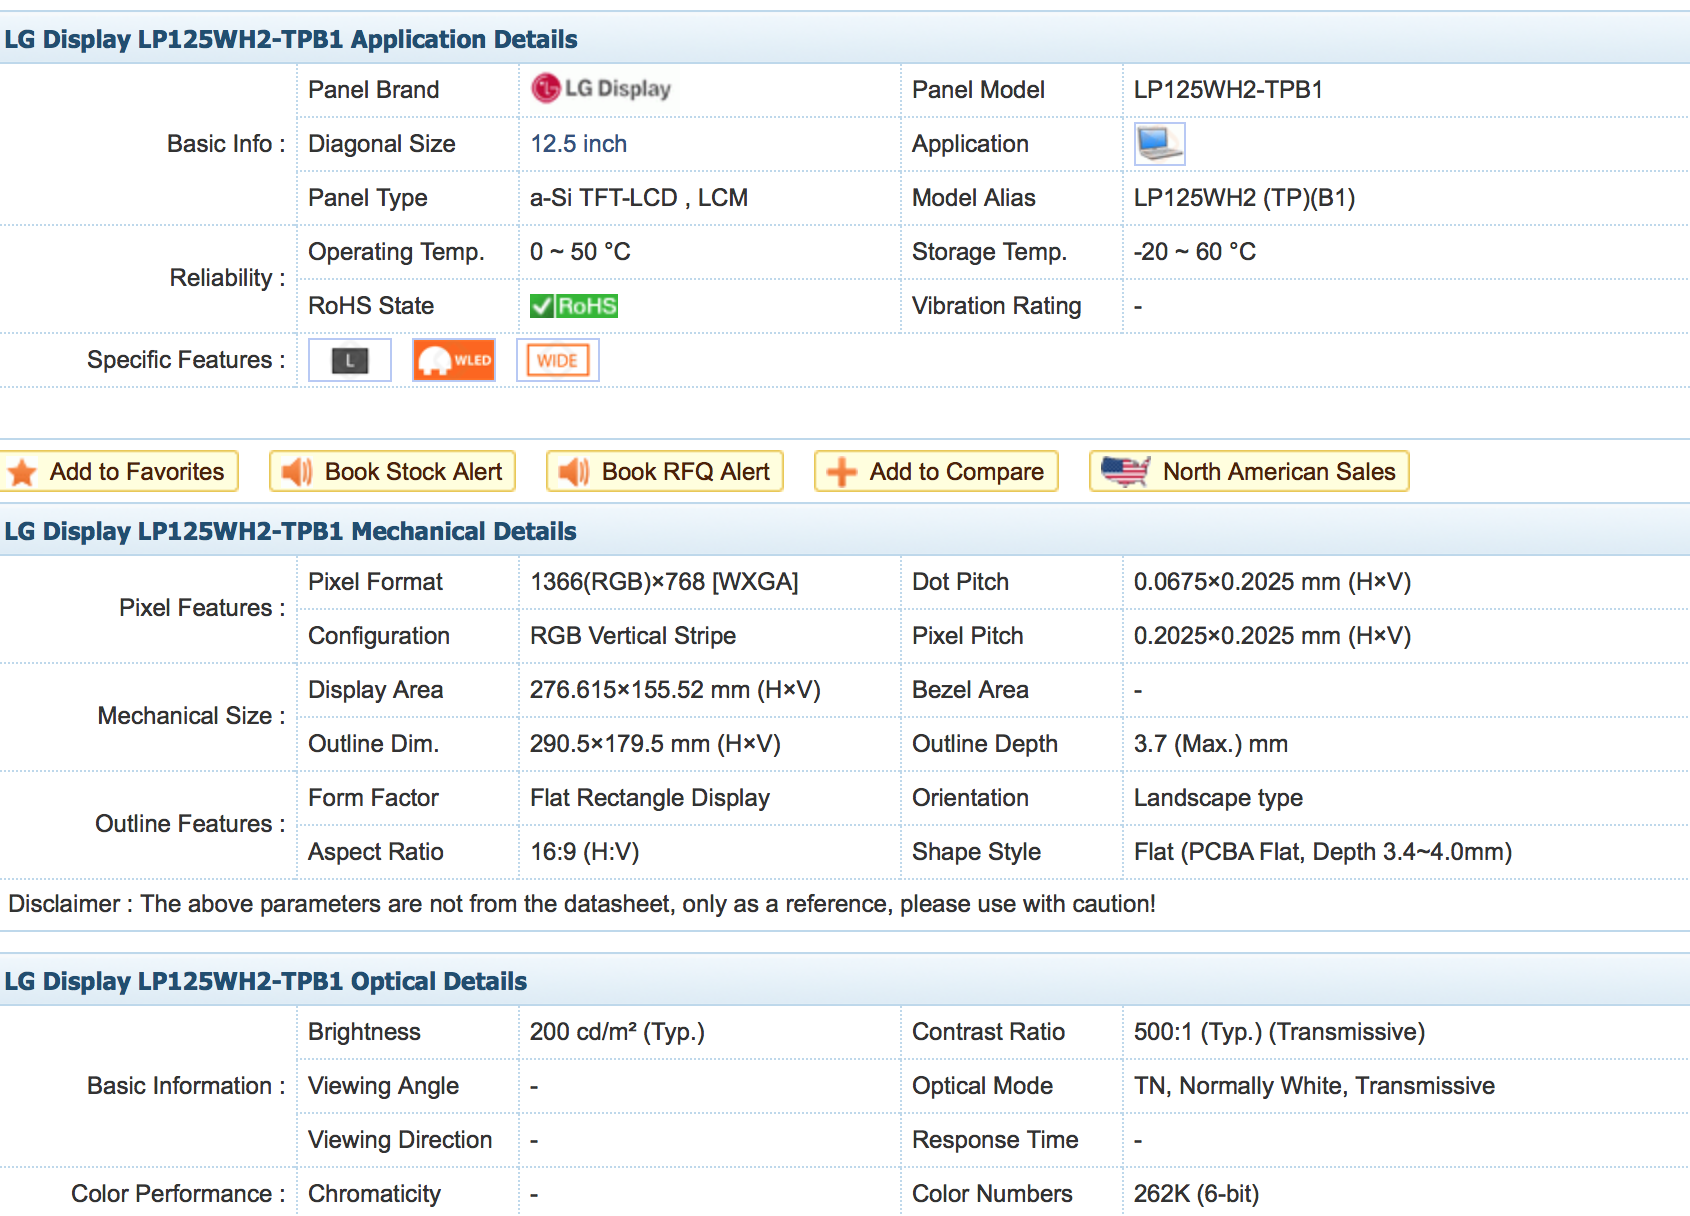The image size is (1690, 1216).
Task: Click the Application Details section header
Action: pyautogui.click(x=845, y=39)
